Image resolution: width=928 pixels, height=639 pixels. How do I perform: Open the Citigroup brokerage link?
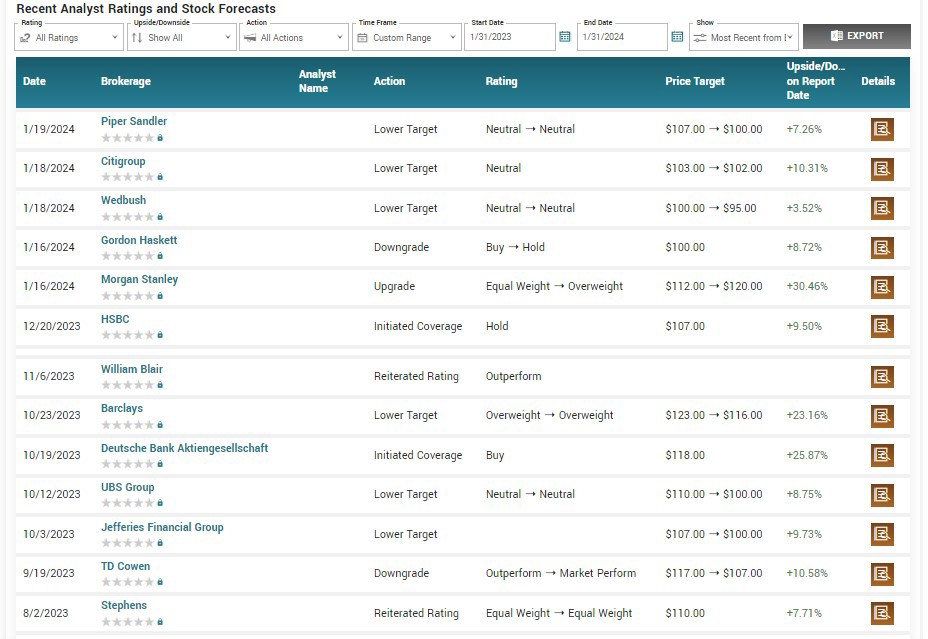[123, 161]
